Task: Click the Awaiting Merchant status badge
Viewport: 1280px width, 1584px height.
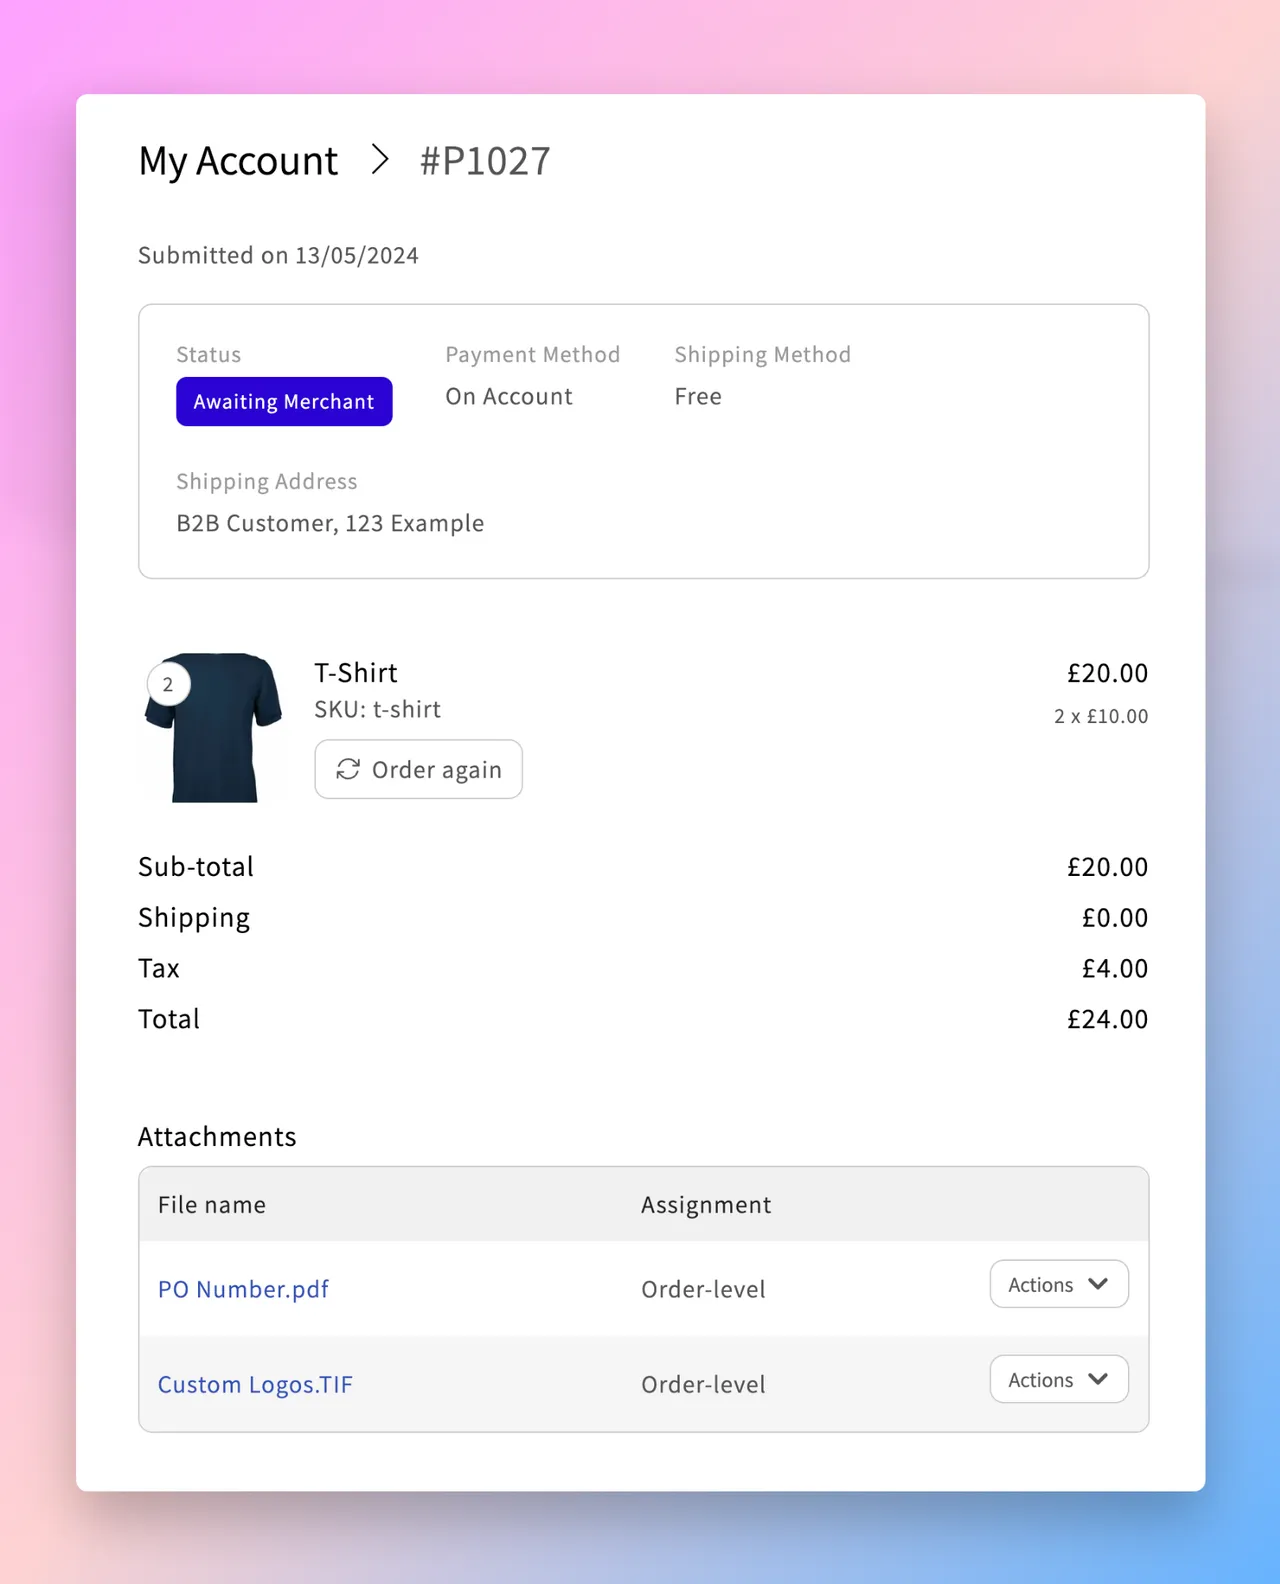Action: pyautogui.click(x=283, y=401)
